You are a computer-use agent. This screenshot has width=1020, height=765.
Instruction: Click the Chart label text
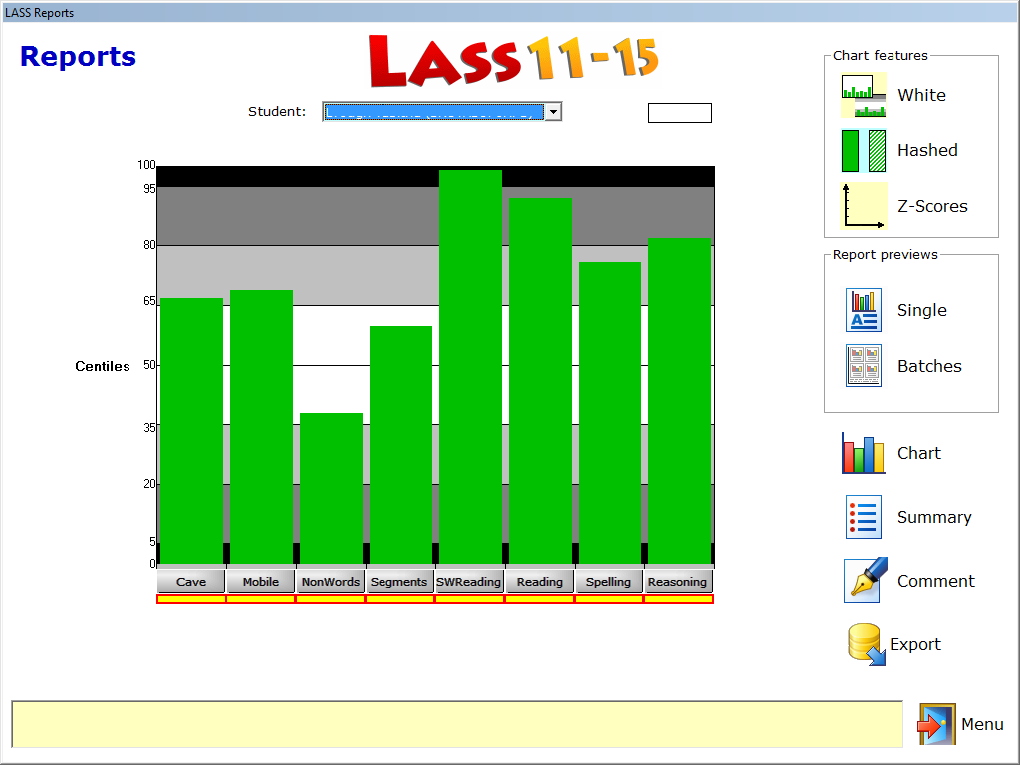[919, 453]
